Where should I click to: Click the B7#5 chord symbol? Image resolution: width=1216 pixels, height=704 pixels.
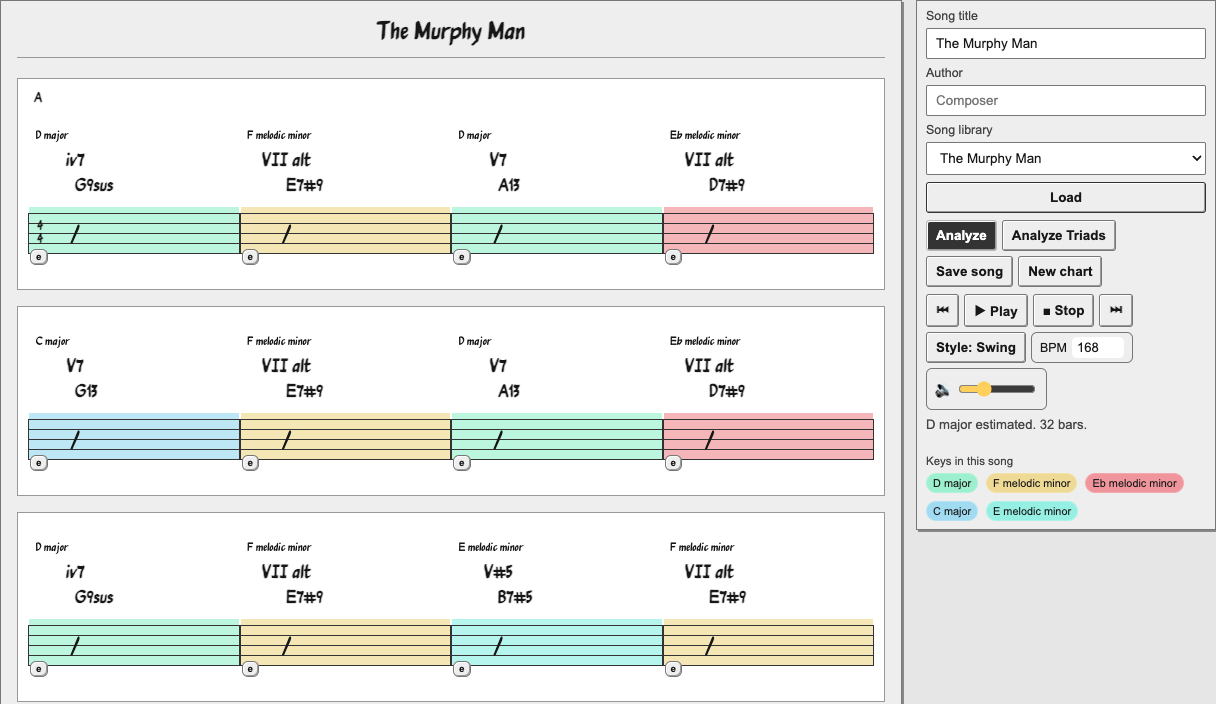coord(515,597)
